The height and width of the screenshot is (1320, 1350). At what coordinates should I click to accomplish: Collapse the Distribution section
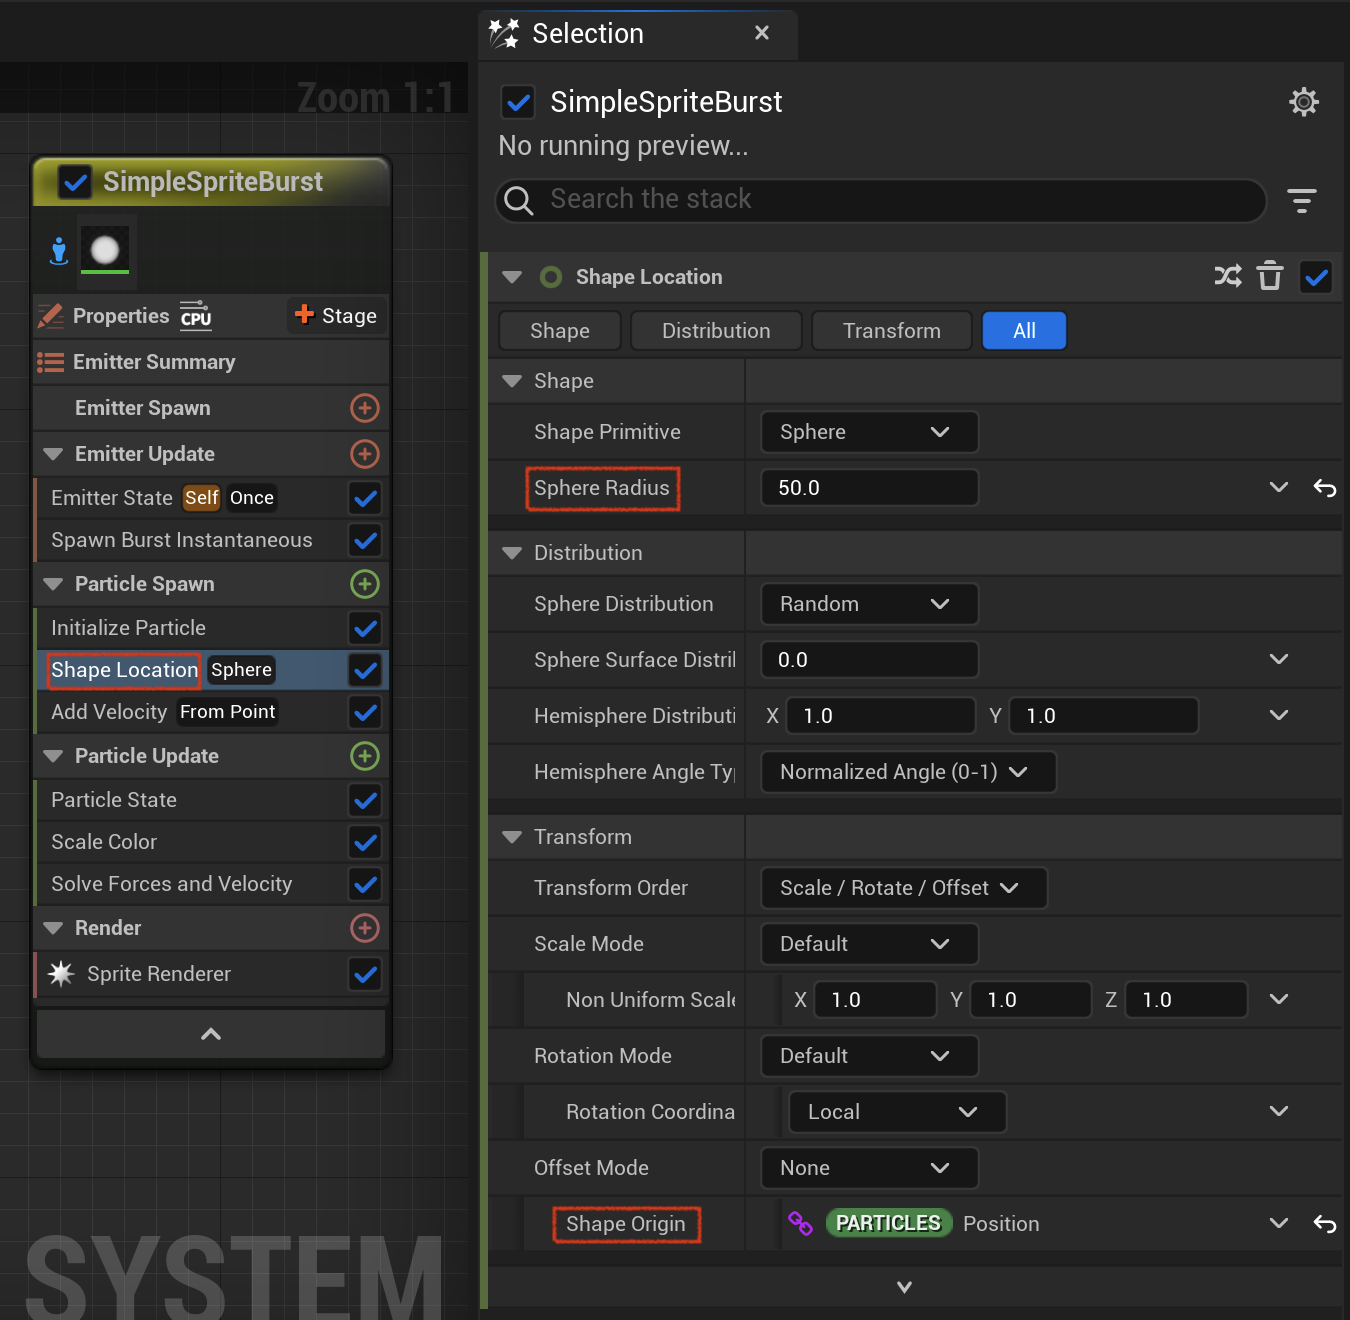click(x=512, y=553)
